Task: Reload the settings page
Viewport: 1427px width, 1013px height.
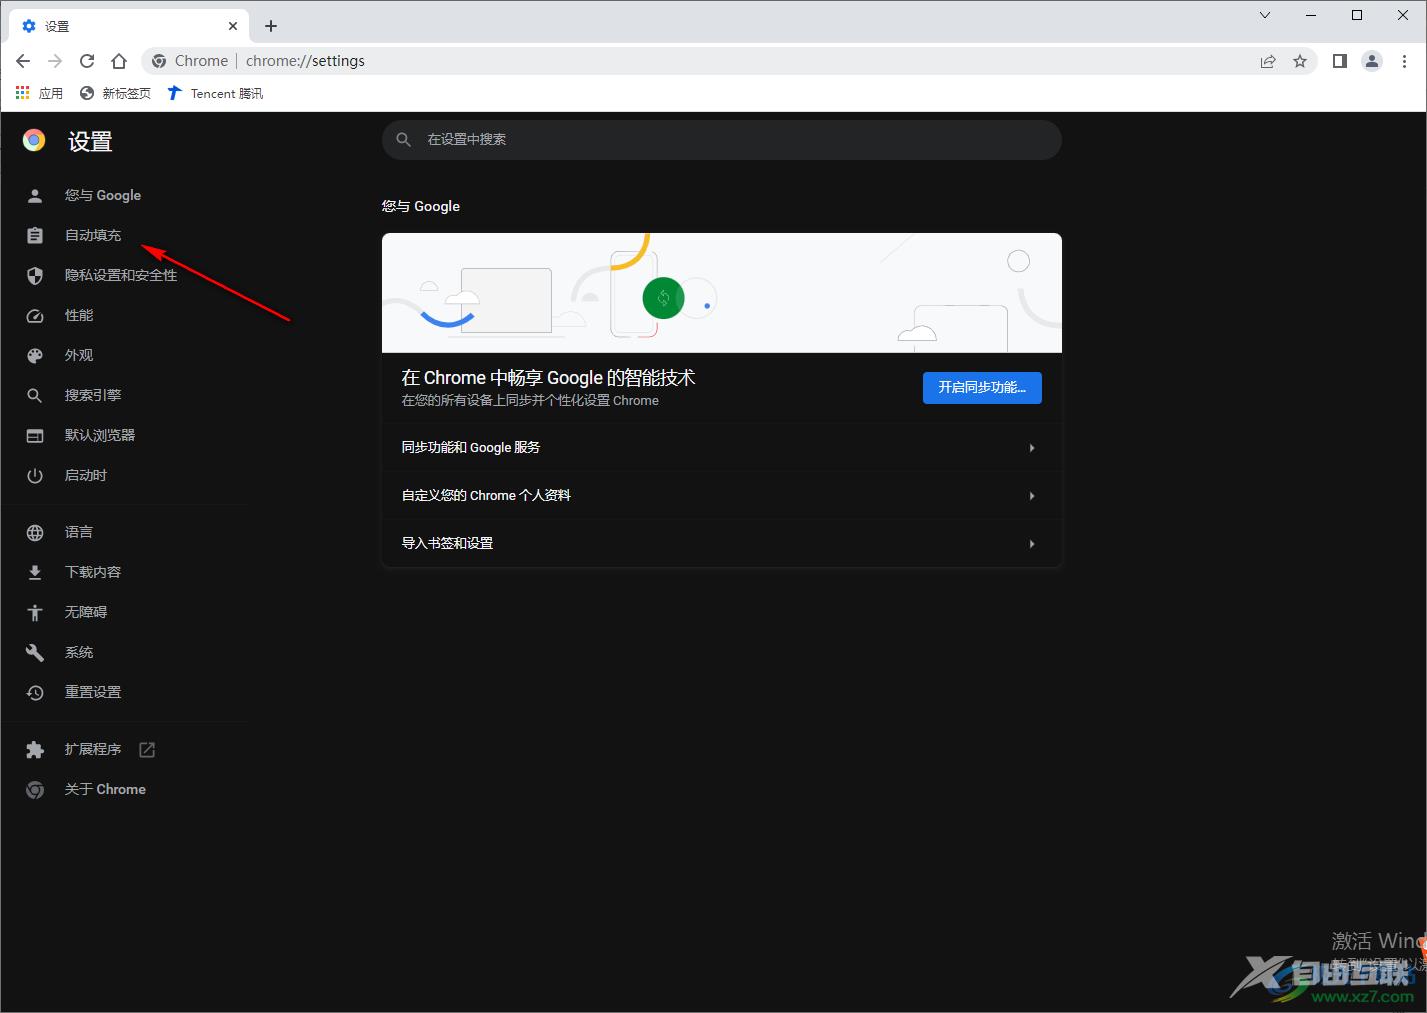Action: click(x=87, y=61)
